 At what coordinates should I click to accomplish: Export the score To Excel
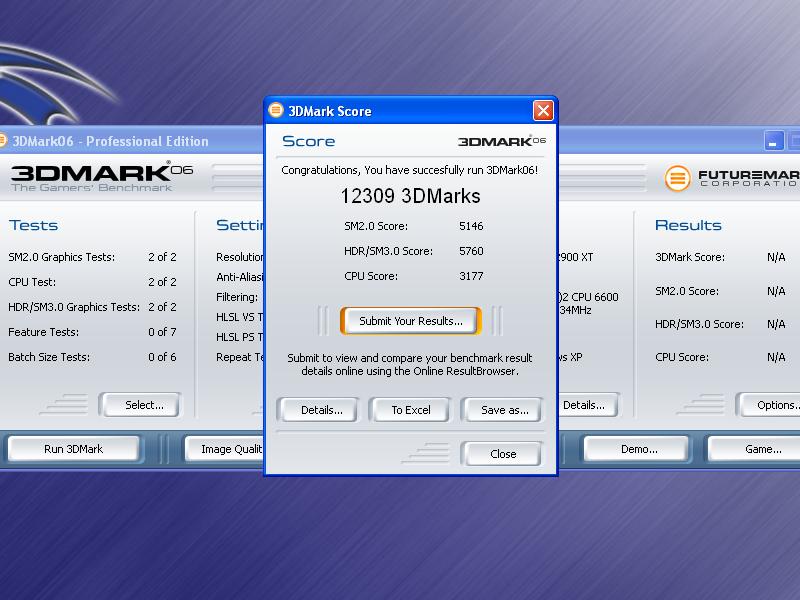[411, 410]
